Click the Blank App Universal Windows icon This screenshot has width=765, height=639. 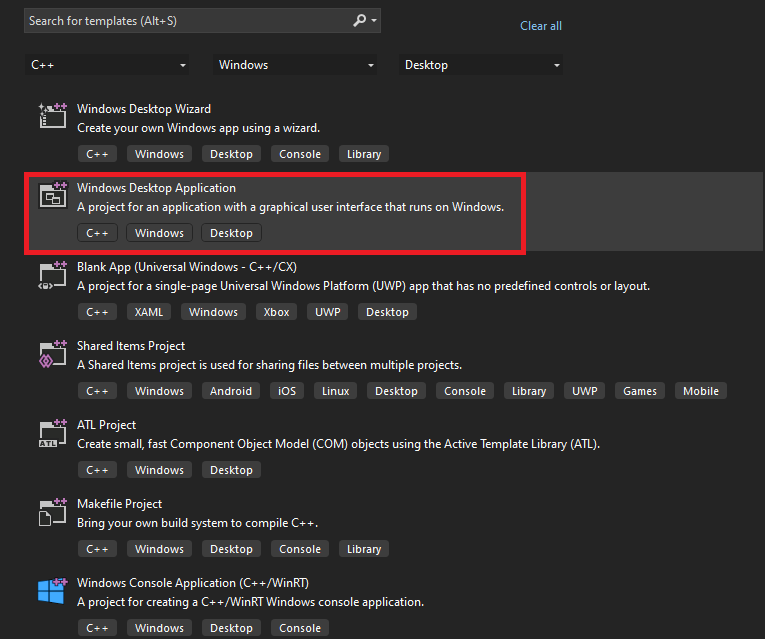tap(52, 274)
